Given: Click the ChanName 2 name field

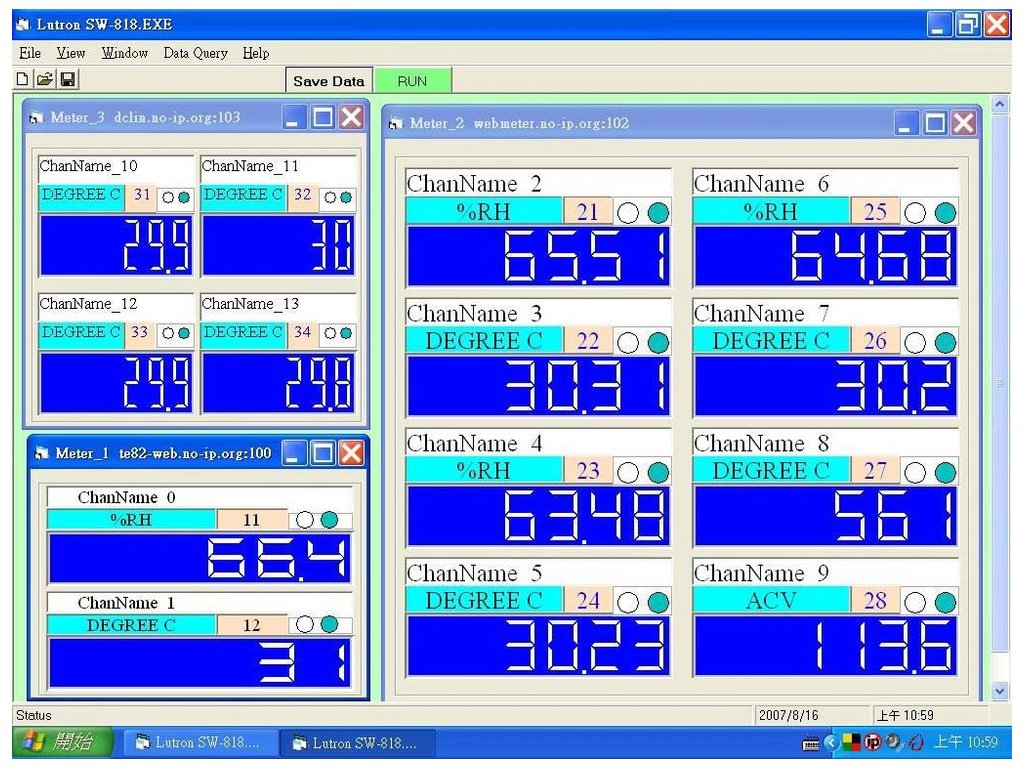Looking at the screenshot, I should pos(538,184).
